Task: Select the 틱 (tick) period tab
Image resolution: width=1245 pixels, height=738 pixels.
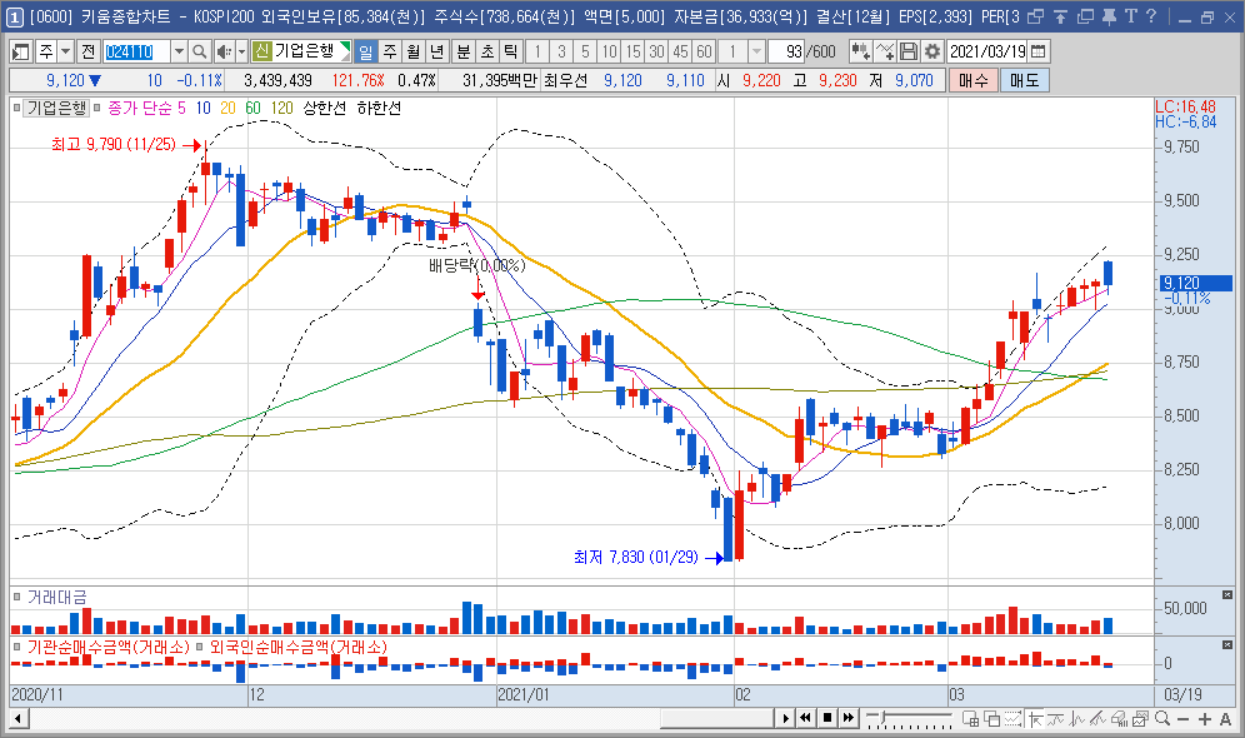Action: pyautogui.click(x=510, y=51)
